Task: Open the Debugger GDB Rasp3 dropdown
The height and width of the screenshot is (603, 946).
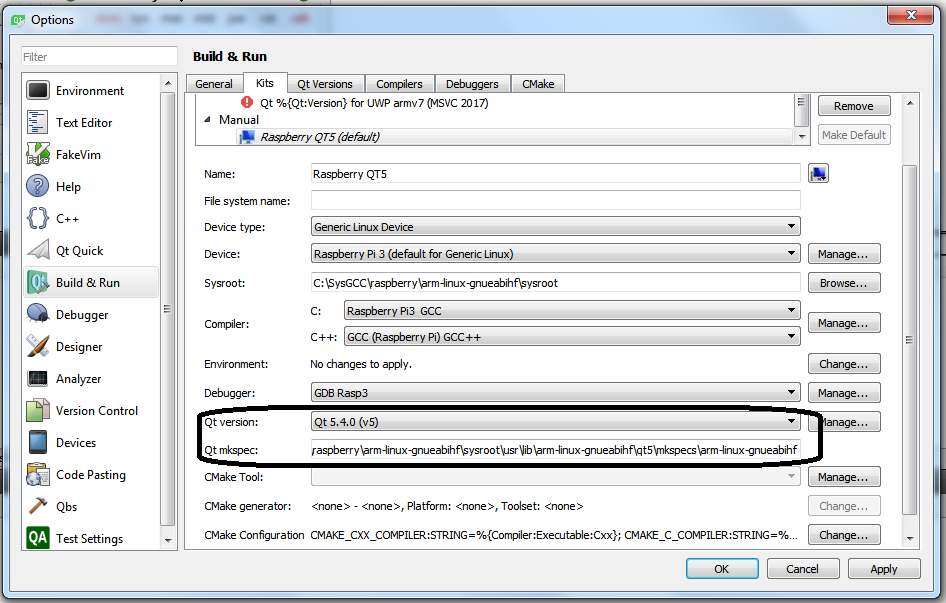Action: 556,393
